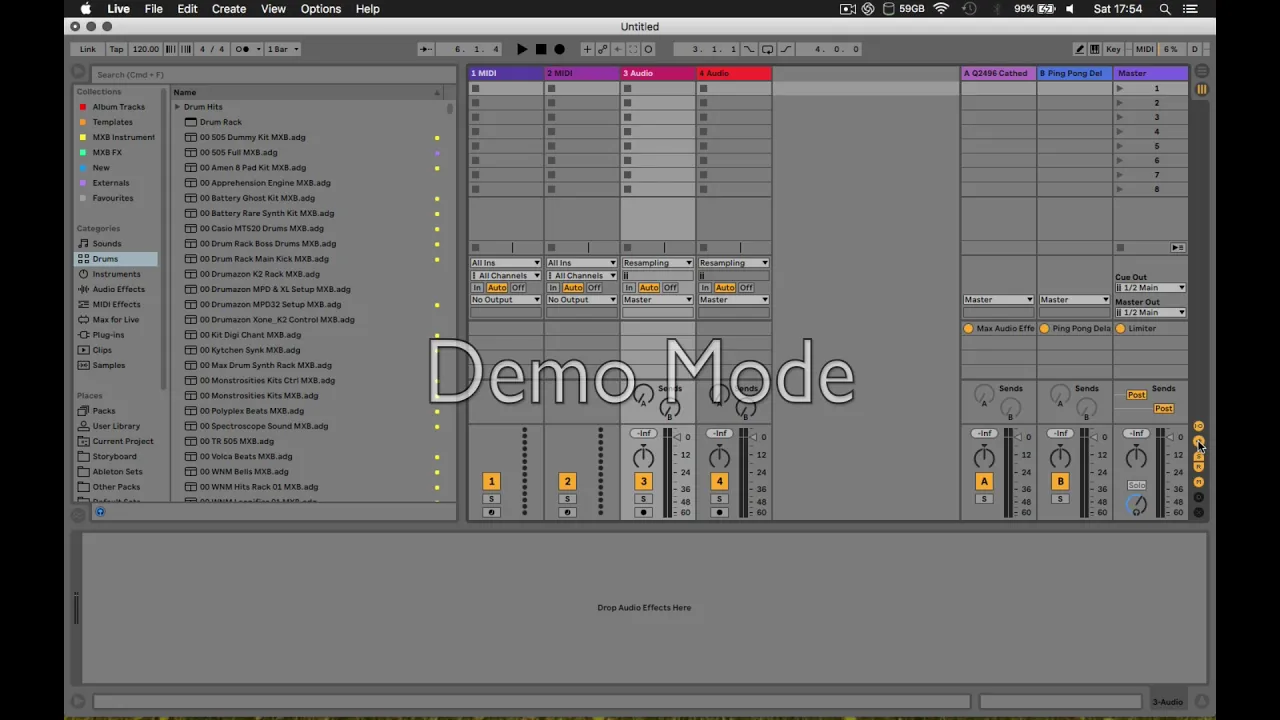Open Master Out 1/2 Main dropdown

(x=1150, y=313)
